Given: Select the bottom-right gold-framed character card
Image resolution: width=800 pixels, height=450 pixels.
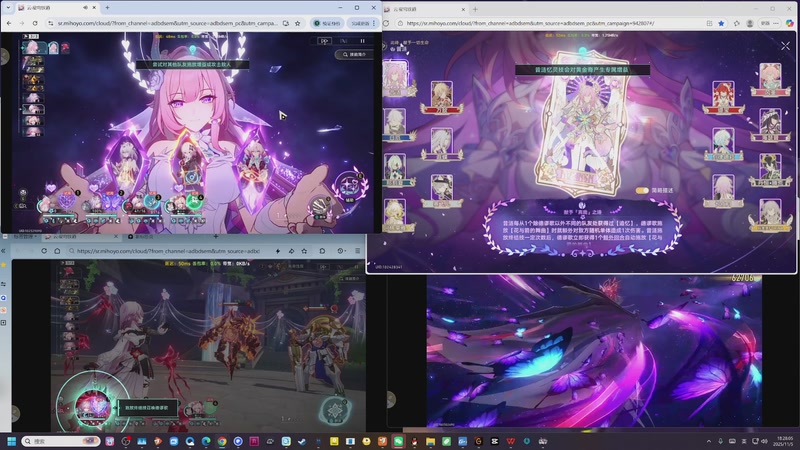Looking at the screenshot, I should click(770, 216).
